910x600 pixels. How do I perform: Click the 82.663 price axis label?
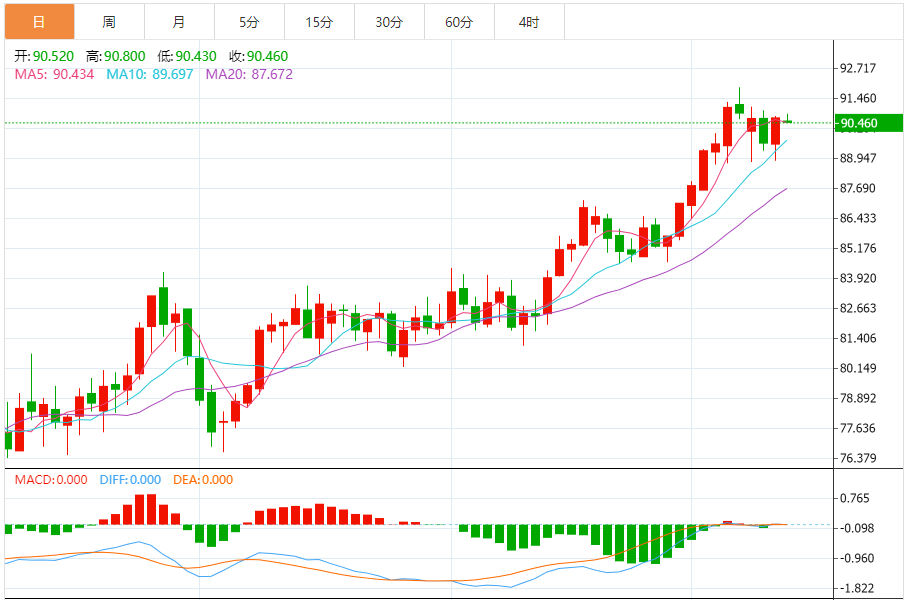pyautogui.click(x=858, y=308)
